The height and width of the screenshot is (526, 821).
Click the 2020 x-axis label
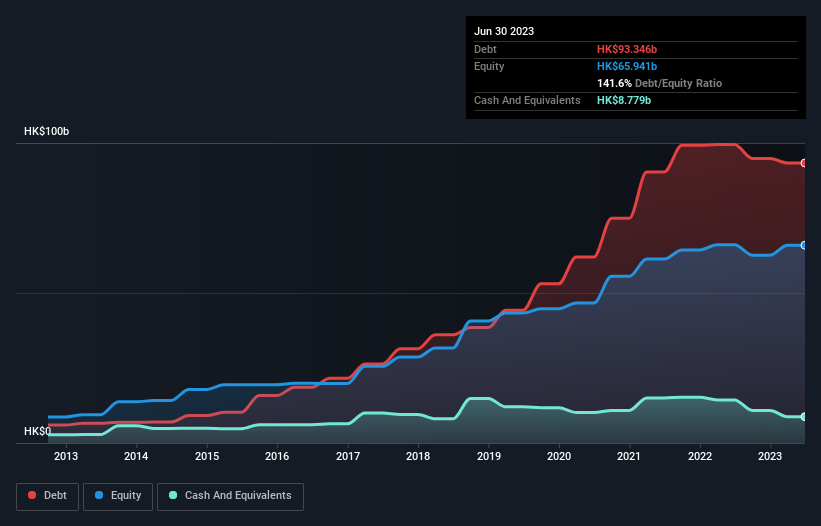point(559,456)
